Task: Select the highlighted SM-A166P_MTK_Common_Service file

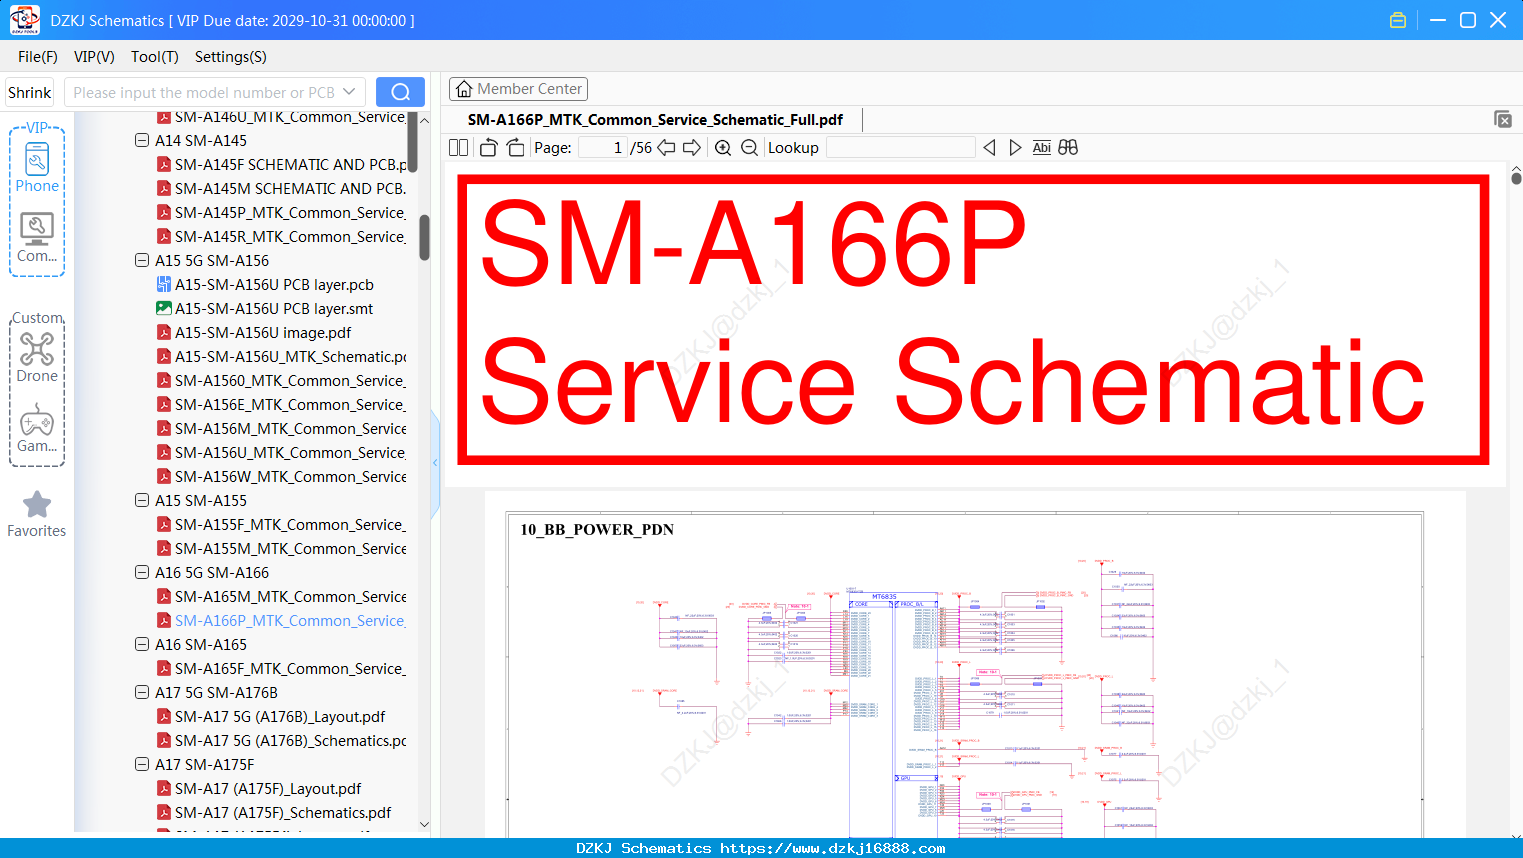Action: 282,621
